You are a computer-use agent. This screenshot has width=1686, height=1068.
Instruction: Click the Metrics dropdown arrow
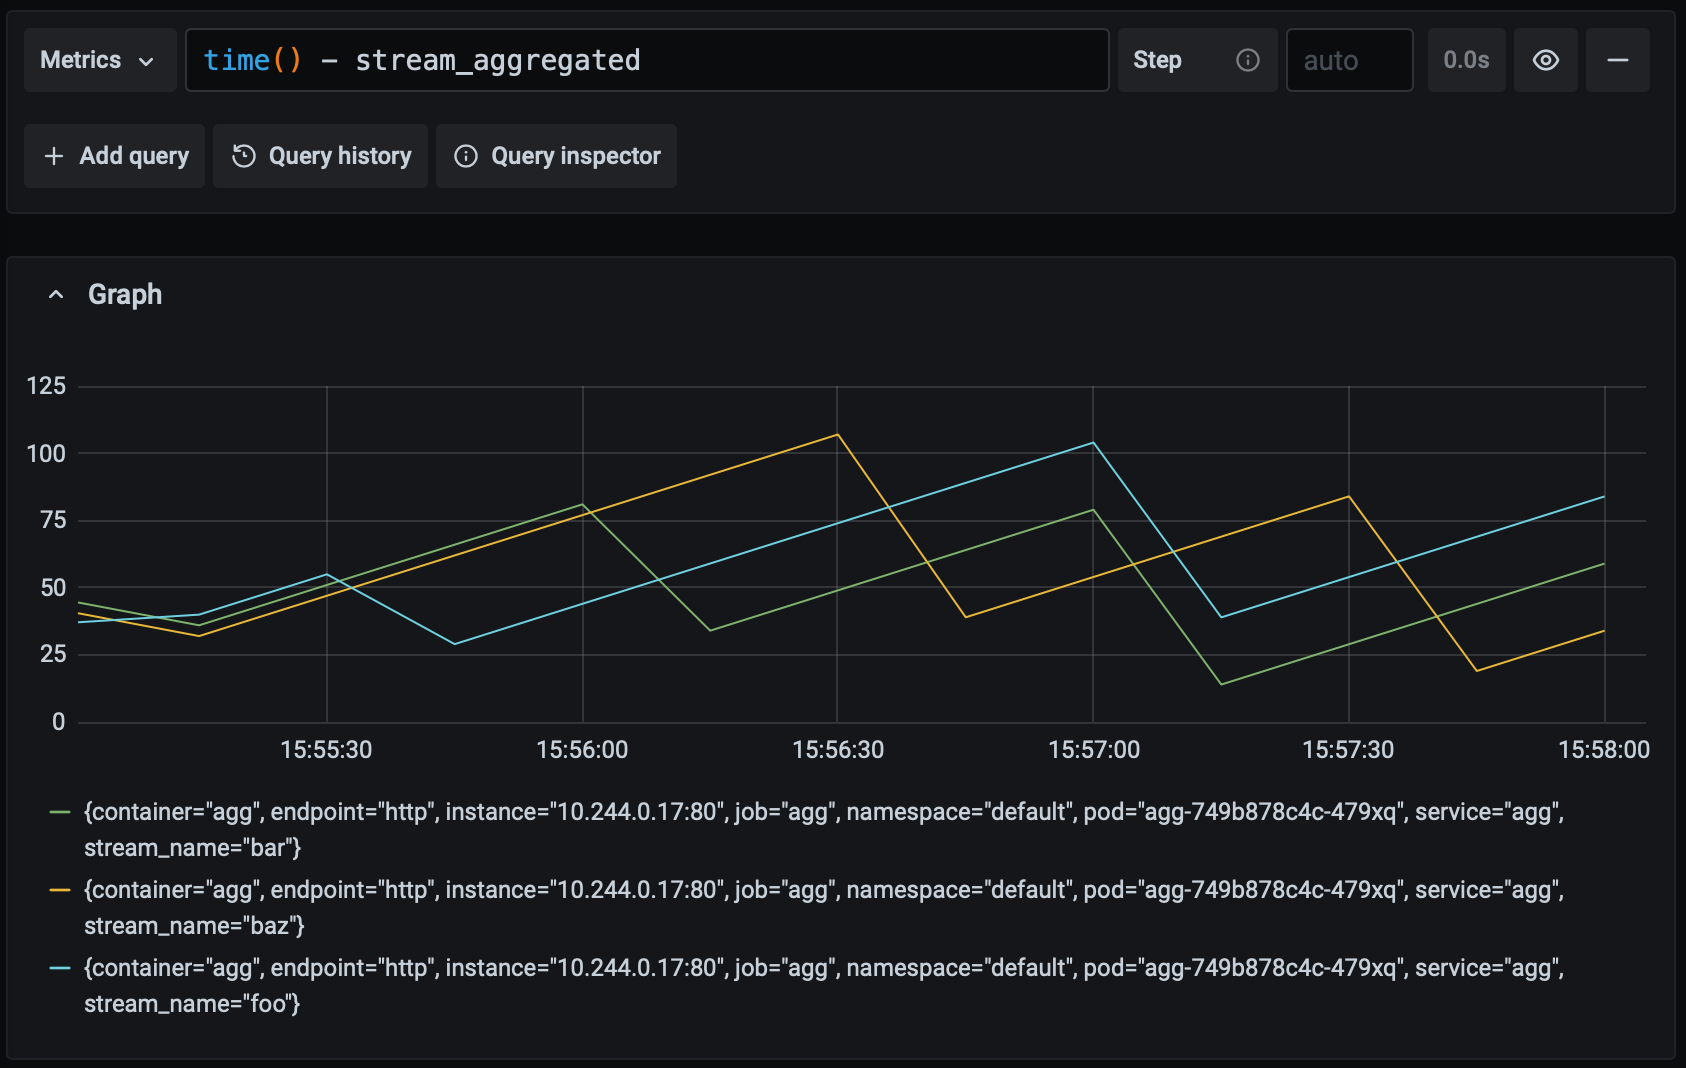[147, 61]
